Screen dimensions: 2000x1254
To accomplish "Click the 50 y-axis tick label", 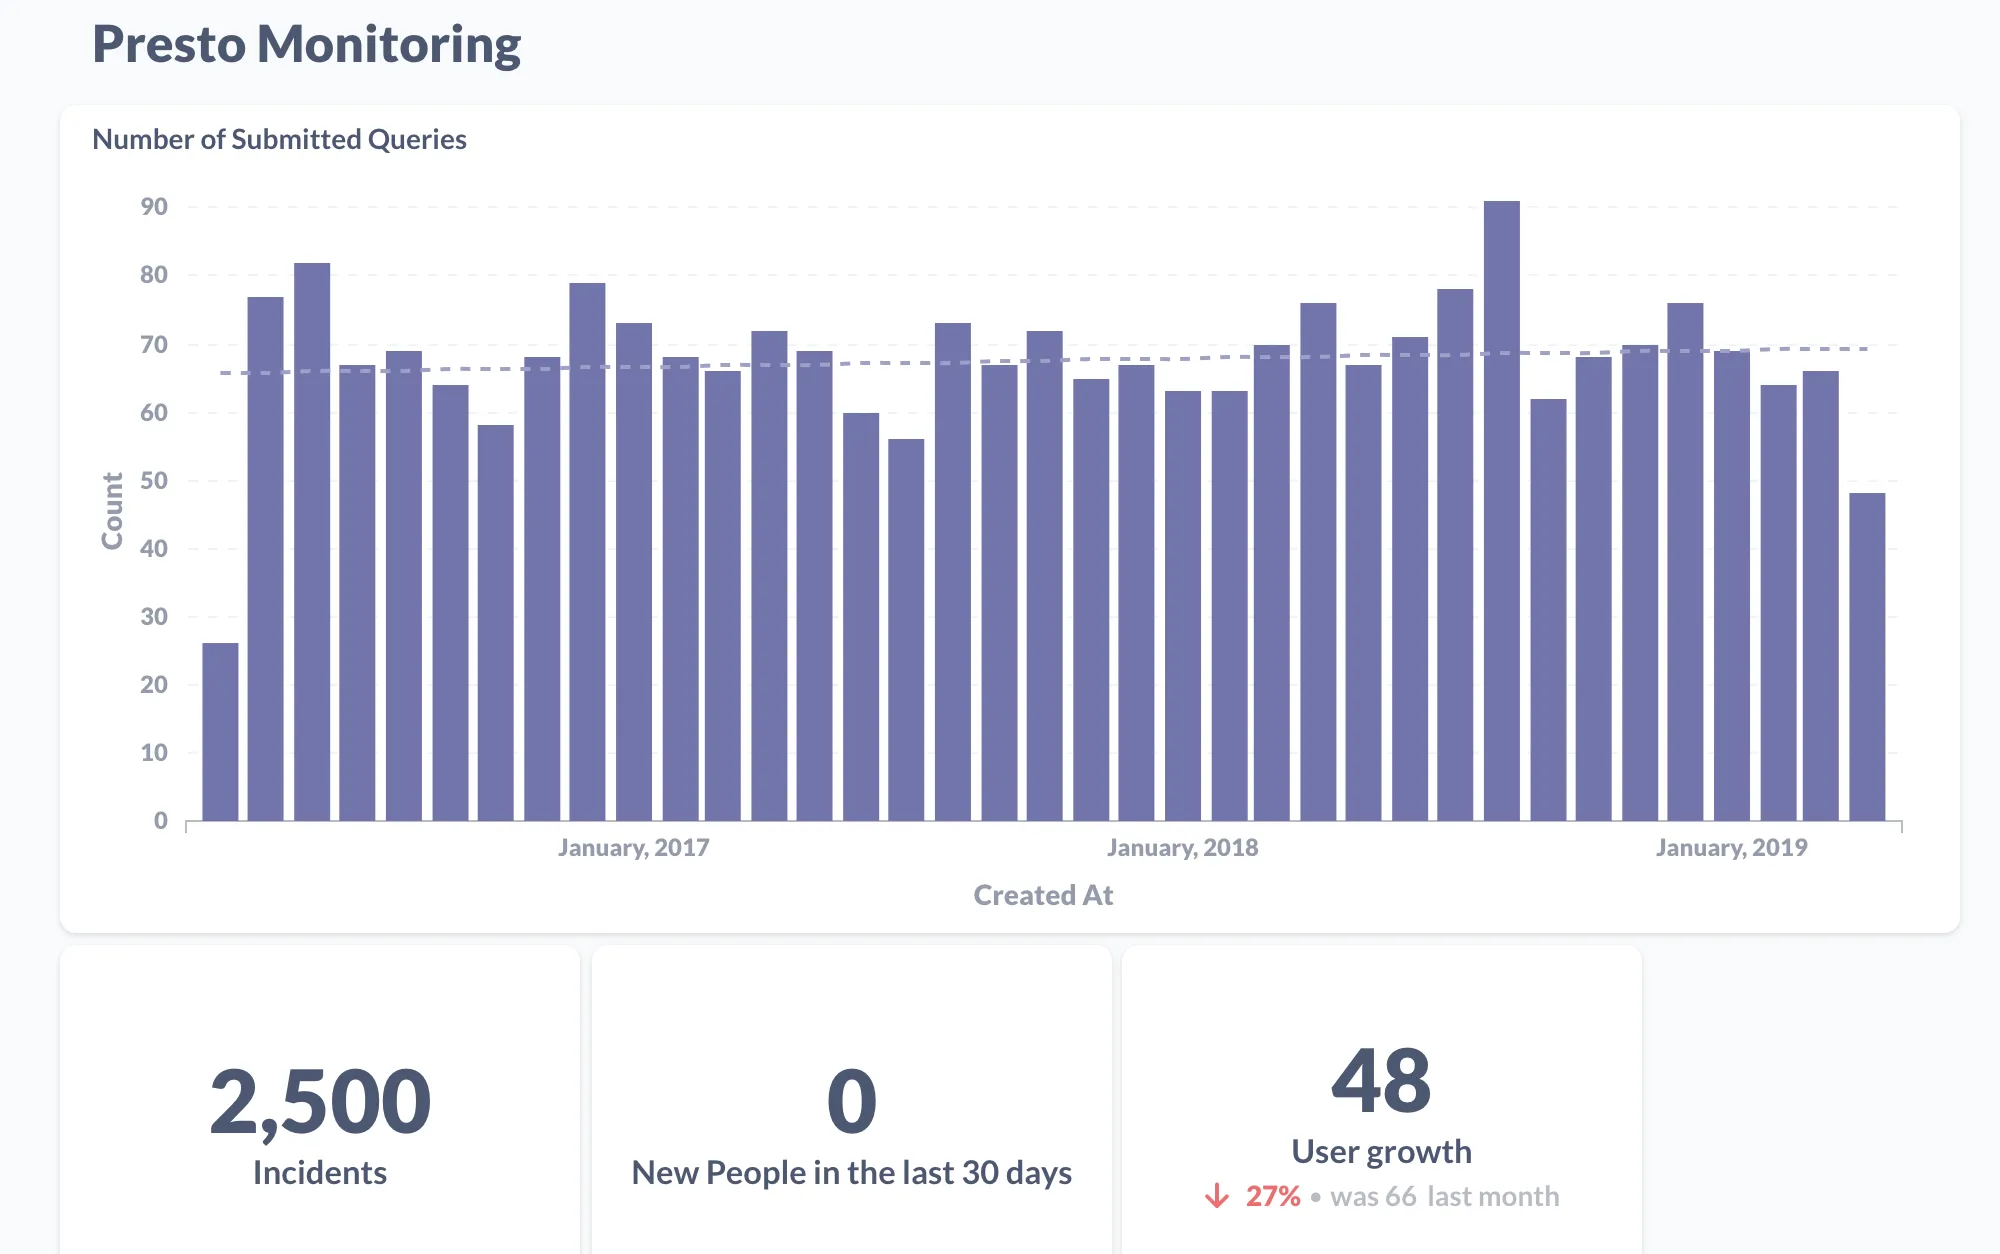I will coord(154,481).
